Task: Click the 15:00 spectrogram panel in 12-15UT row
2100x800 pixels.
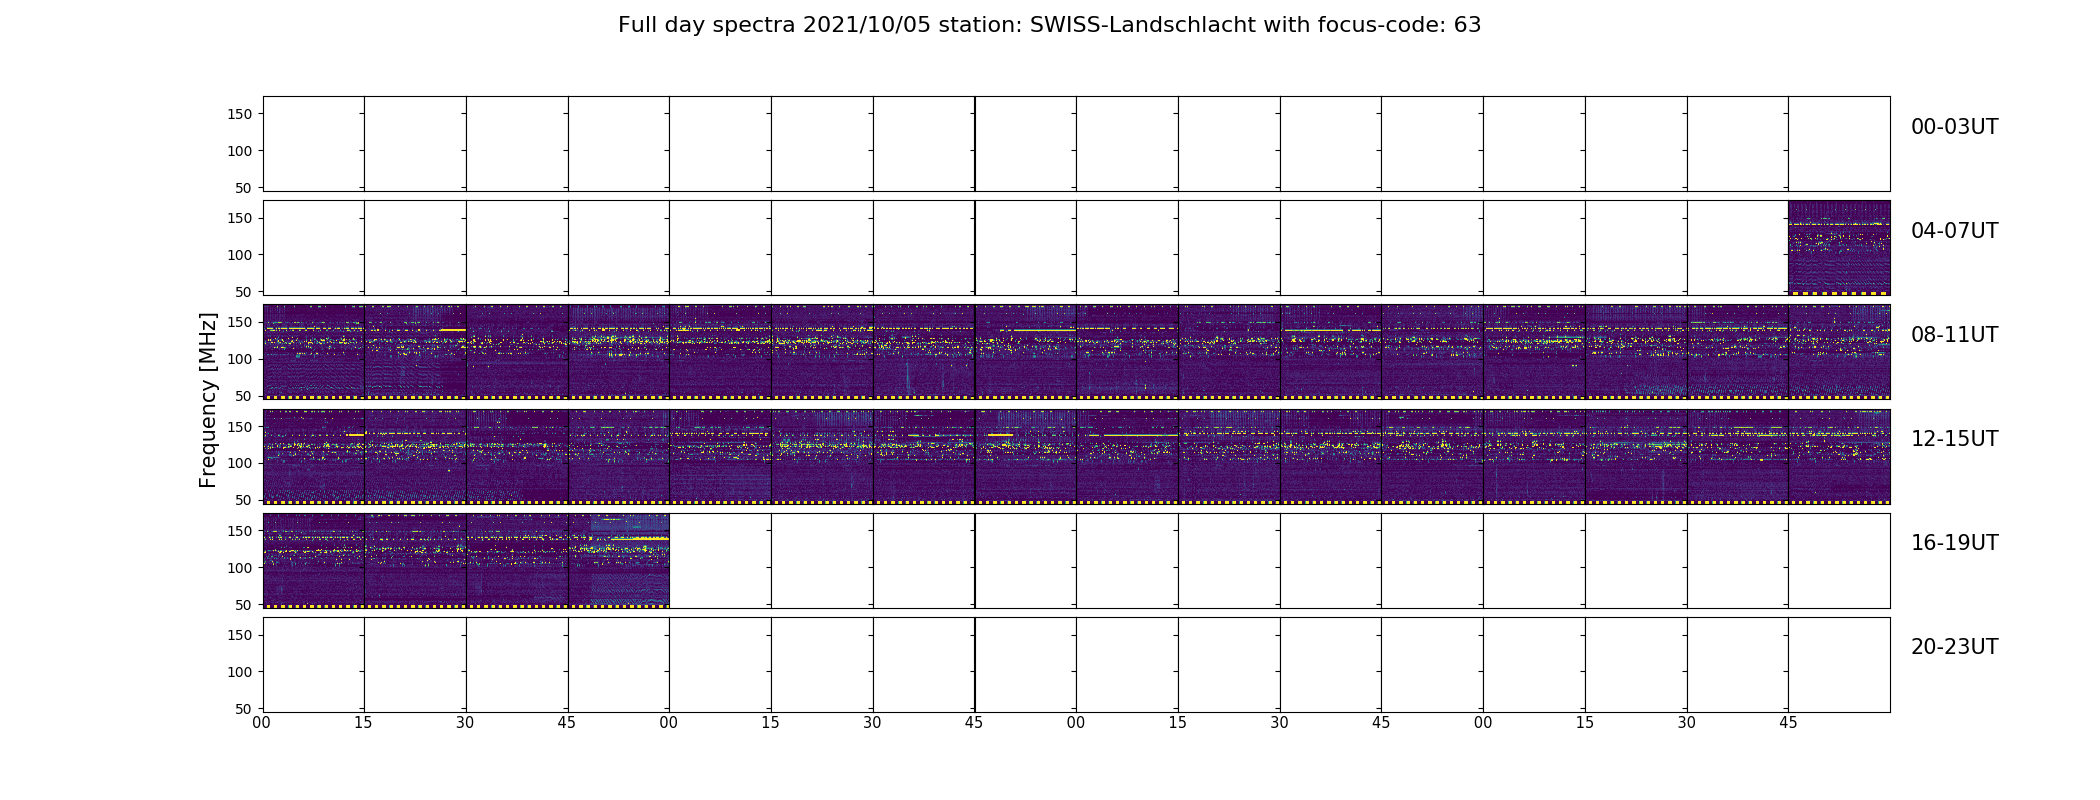Action: pos(1534,456)
